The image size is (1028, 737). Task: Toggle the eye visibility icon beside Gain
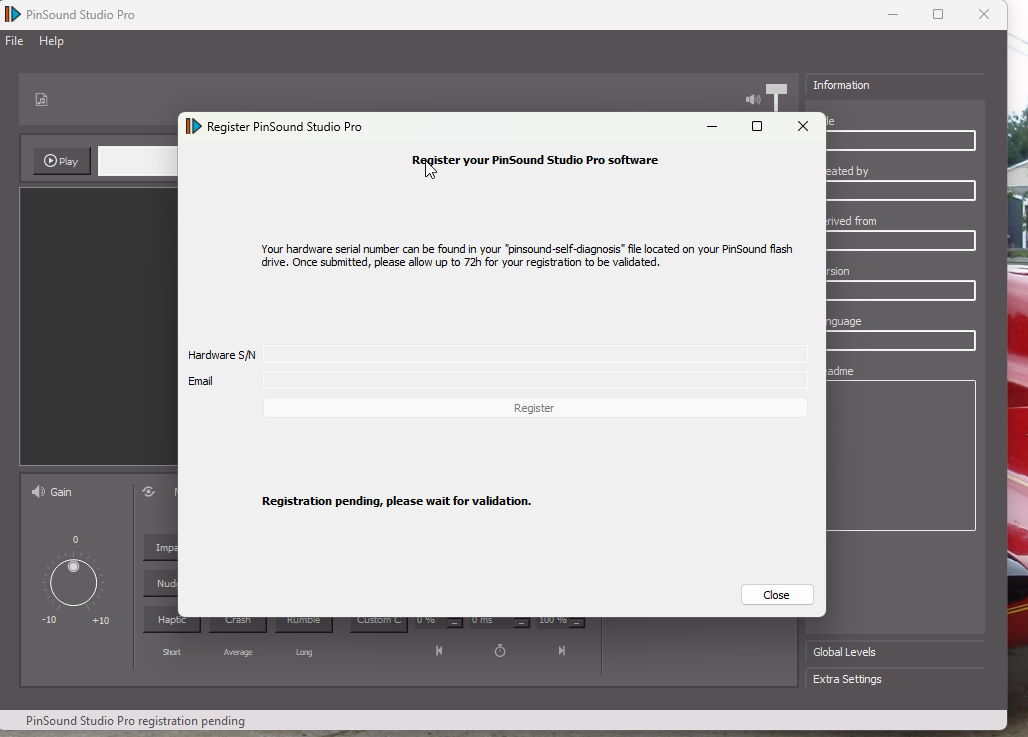pyautogui.click(x=148, y=492)
